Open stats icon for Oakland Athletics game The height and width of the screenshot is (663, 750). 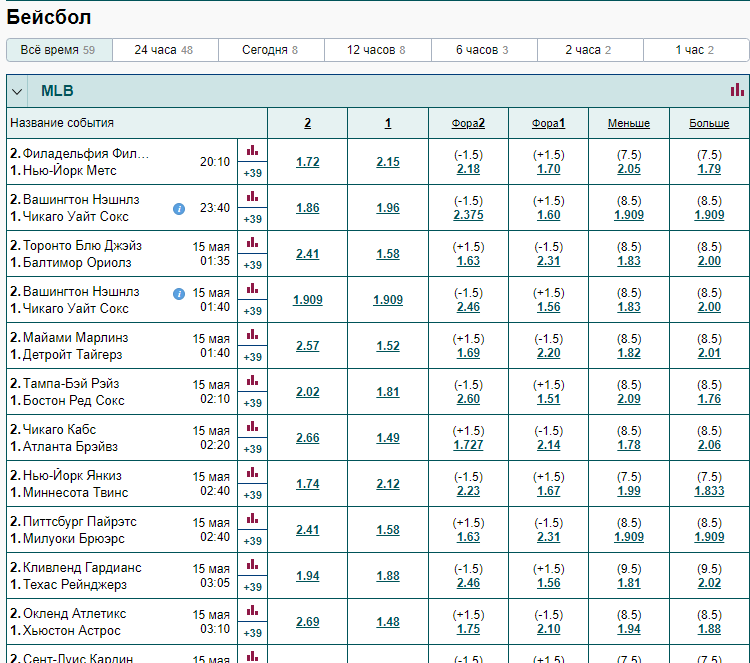253,610
